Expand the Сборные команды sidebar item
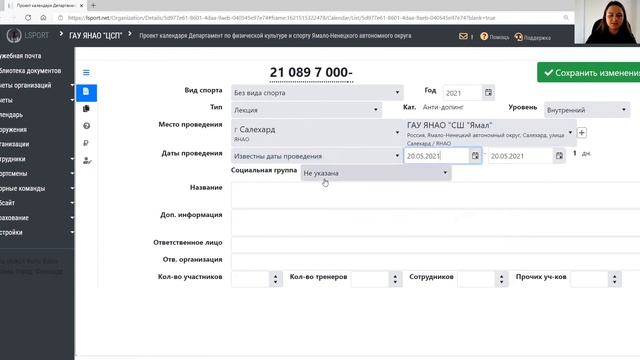 37,188
